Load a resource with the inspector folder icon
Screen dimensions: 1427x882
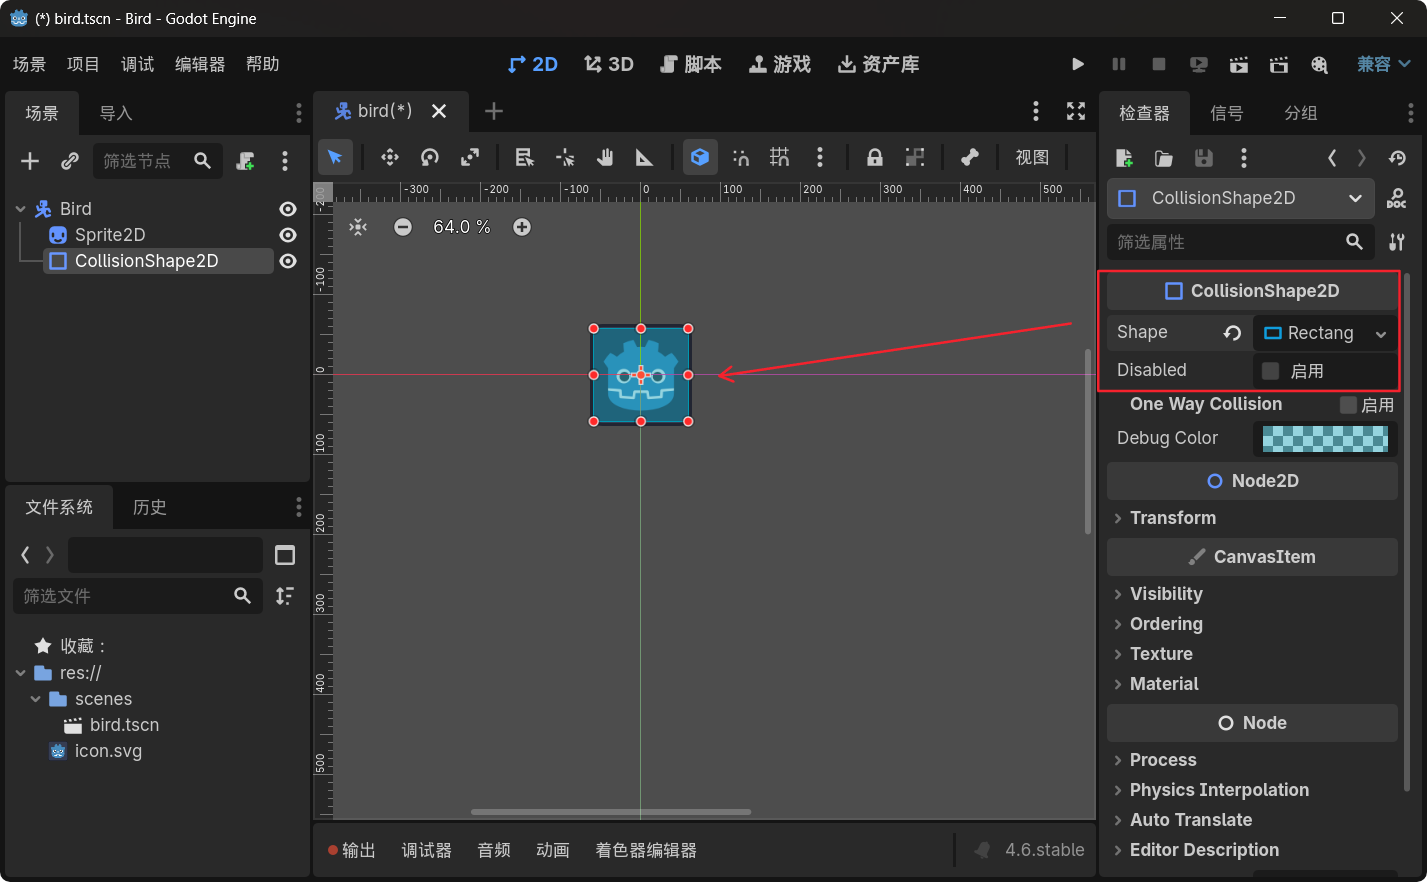1164,158
